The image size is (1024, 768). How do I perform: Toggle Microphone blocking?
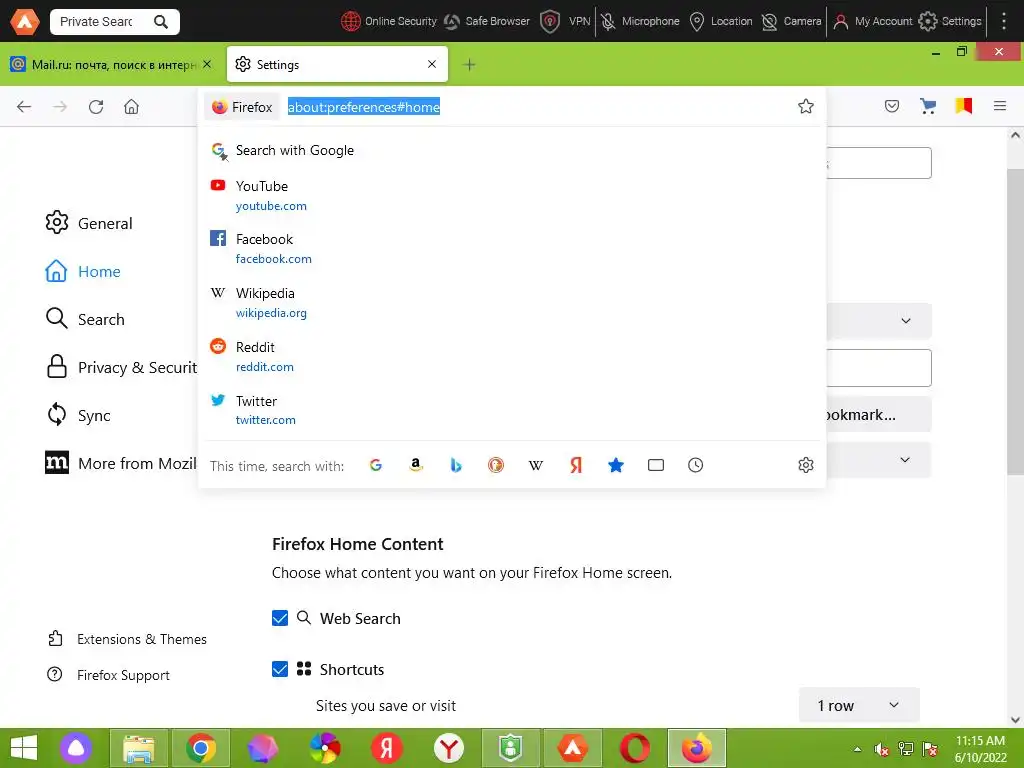point(640,22)
